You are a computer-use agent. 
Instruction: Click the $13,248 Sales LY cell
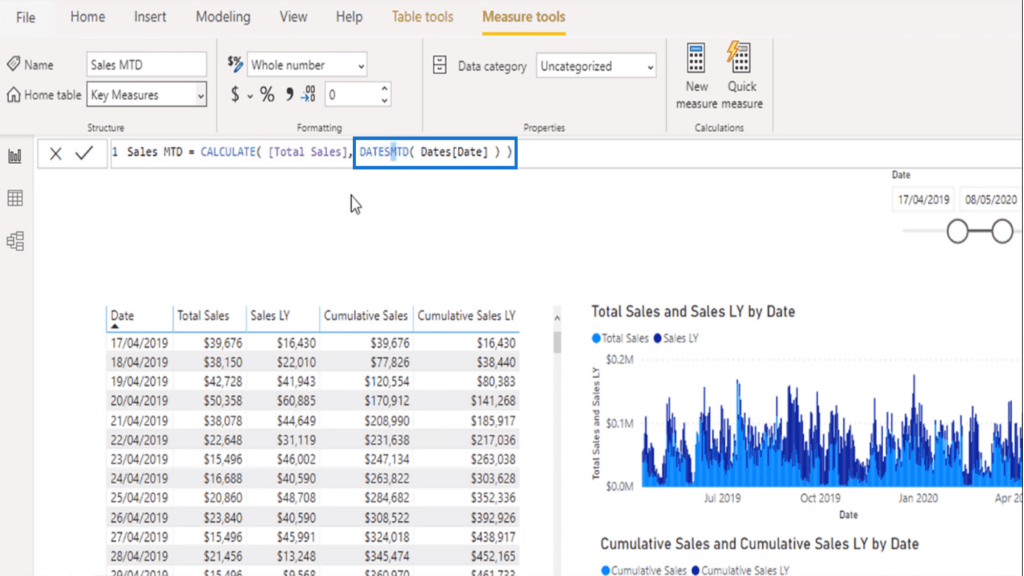(x=296, y=556)
